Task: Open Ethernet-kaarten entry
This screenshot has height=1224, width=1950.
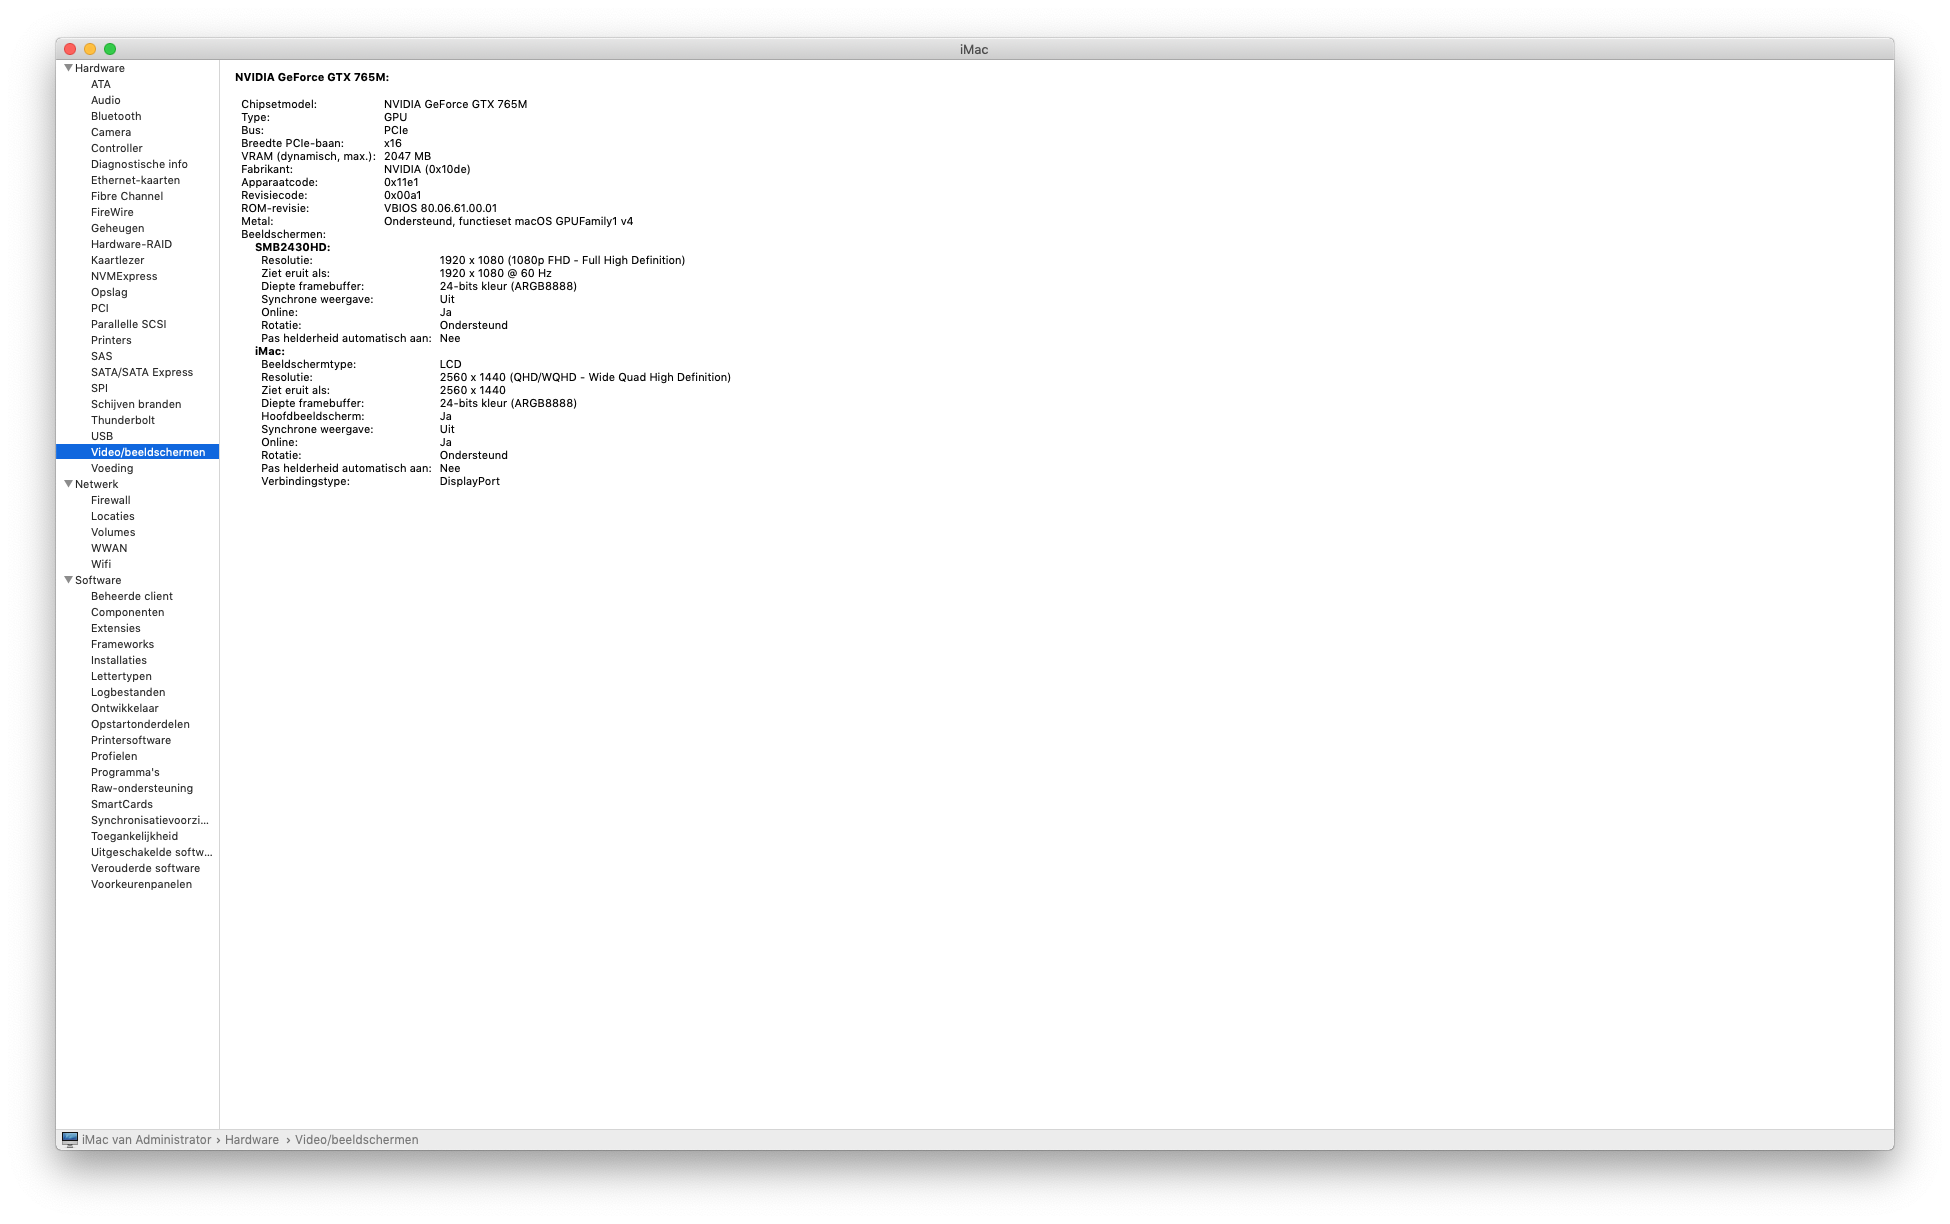Action: tap(136, 180)
